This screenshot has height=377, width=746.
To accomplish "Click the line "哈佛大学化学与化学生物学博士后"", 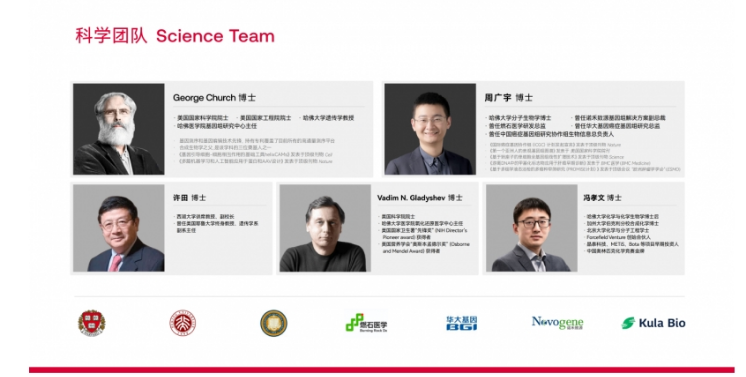I will (x=622, y=217).
